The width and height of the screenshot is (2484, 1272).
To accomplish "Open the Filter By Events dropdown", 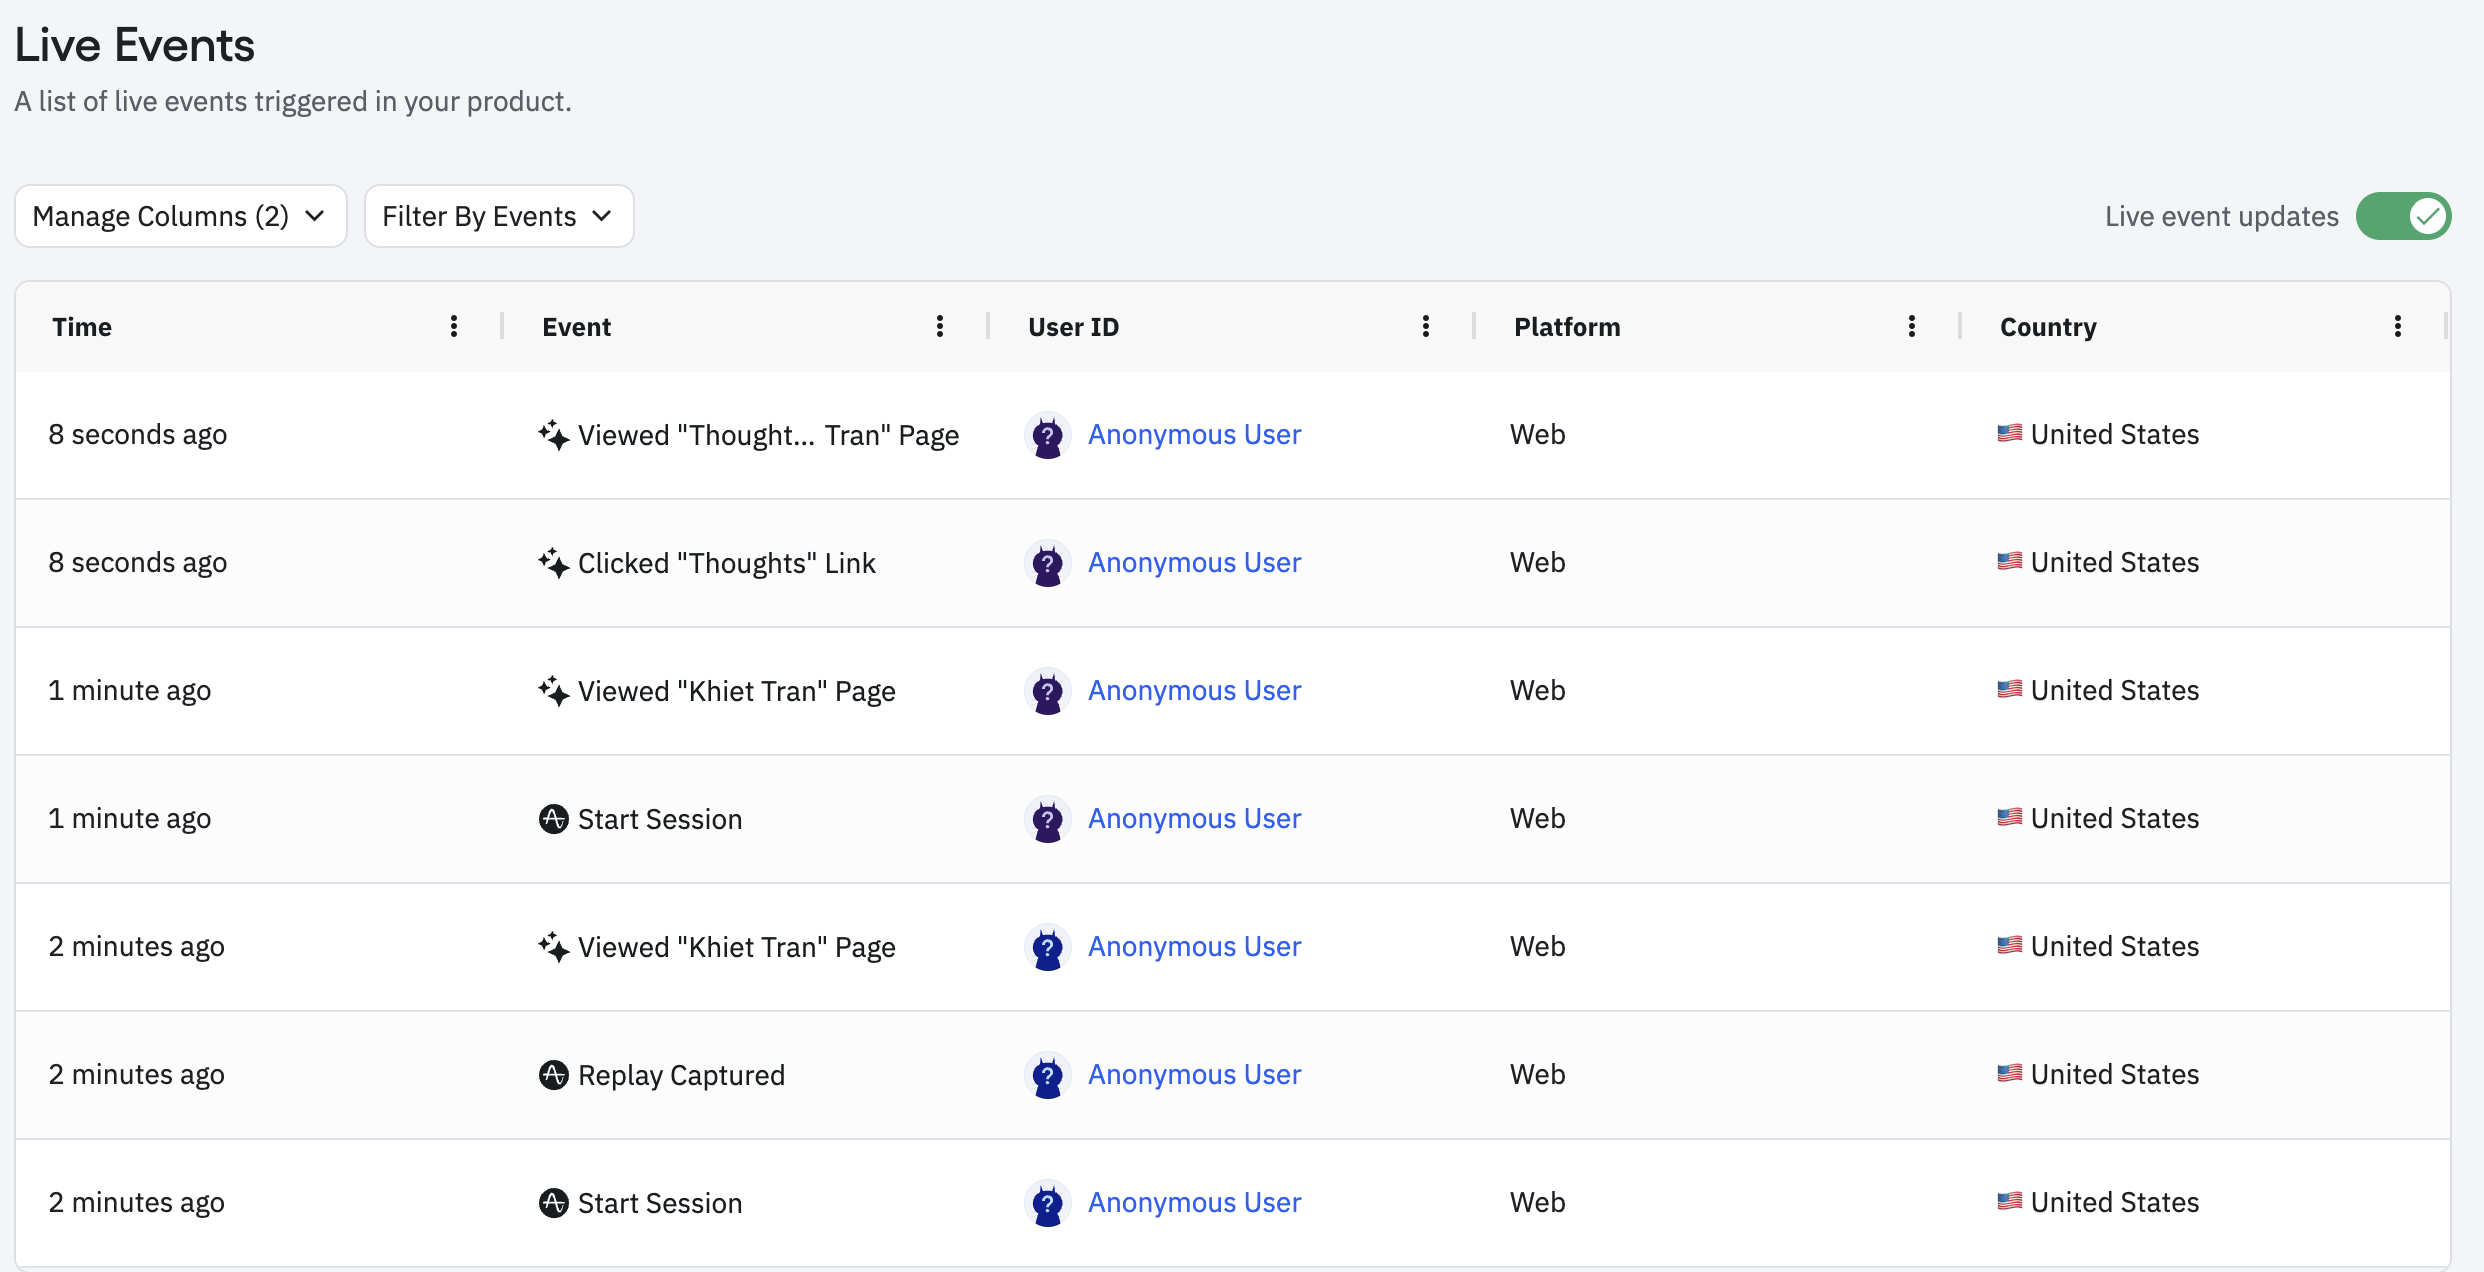I will point(498,215).
